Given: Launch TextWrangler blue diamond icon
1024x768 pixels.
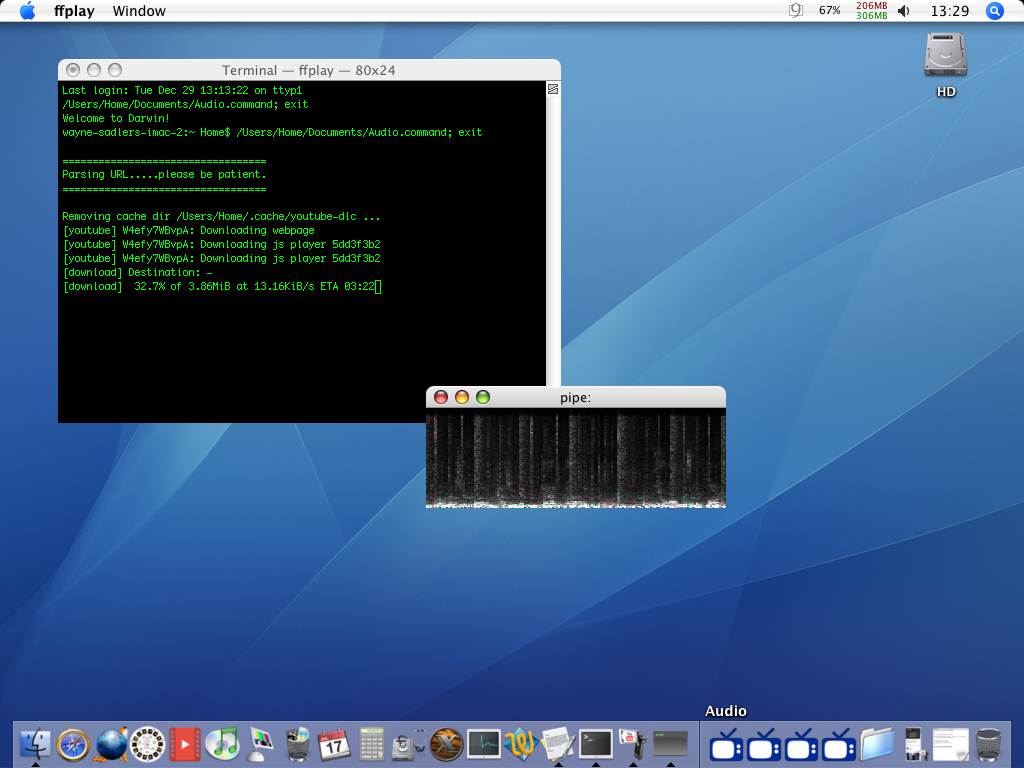Looking at the screenshot, I should 521,744.
